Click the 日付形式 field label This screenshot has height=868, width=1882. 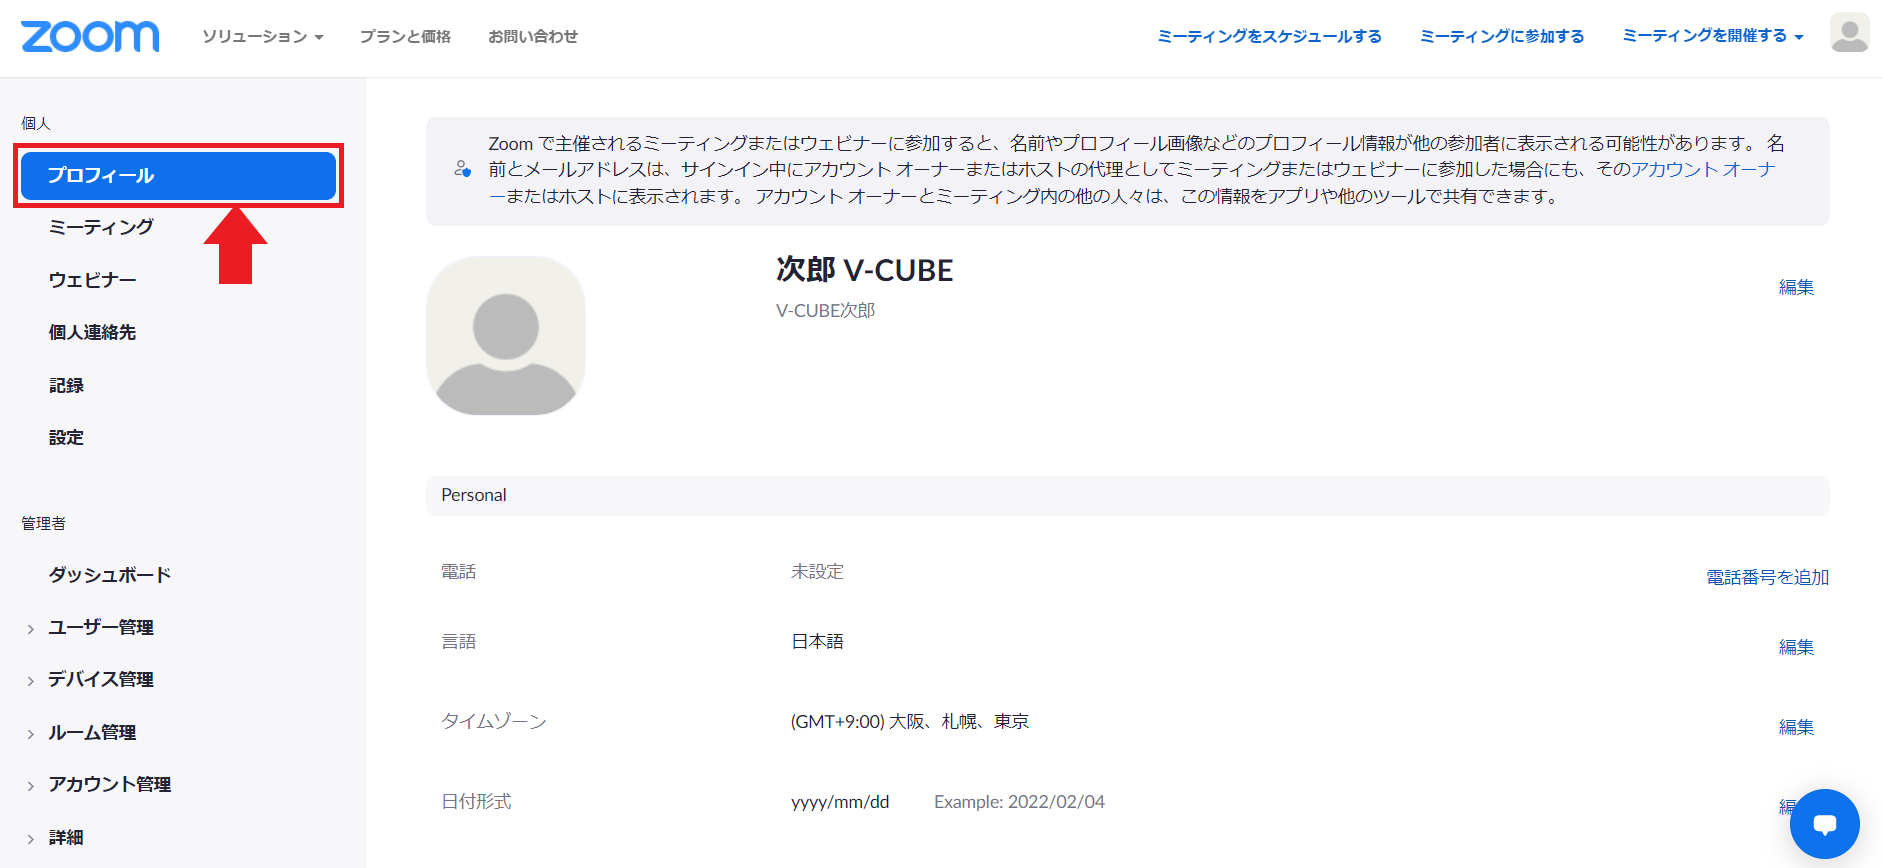[x=477, y=802]
